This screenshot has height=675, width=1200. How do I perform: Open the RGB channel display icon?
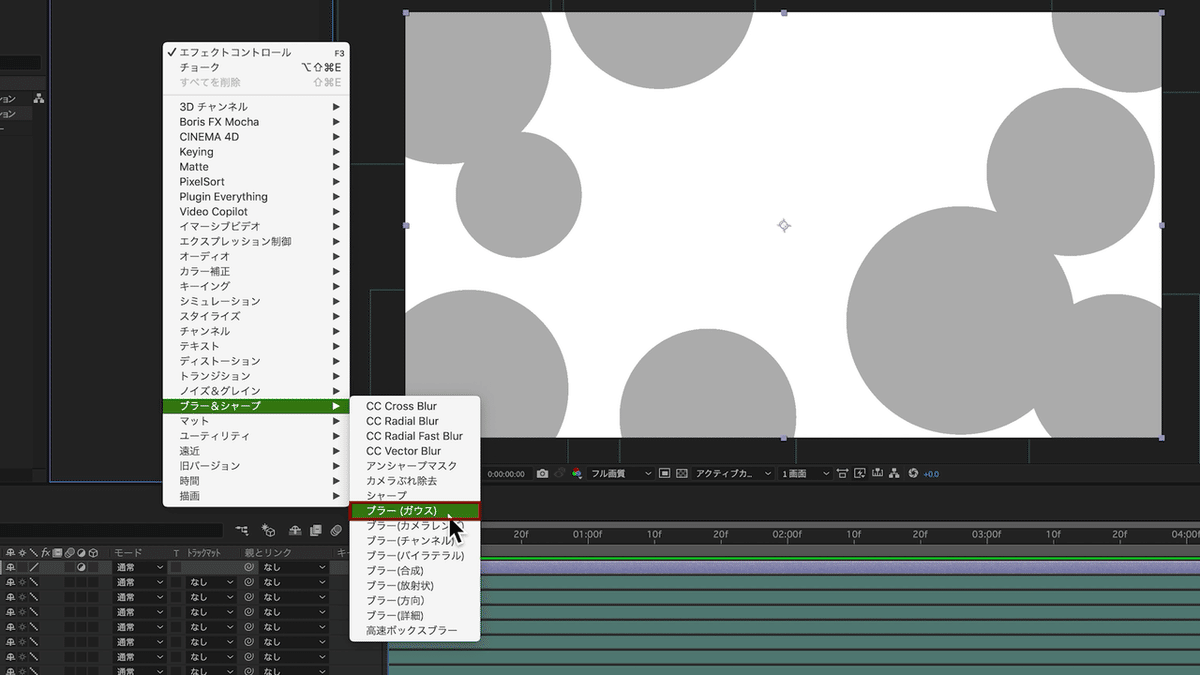point(576,473)
